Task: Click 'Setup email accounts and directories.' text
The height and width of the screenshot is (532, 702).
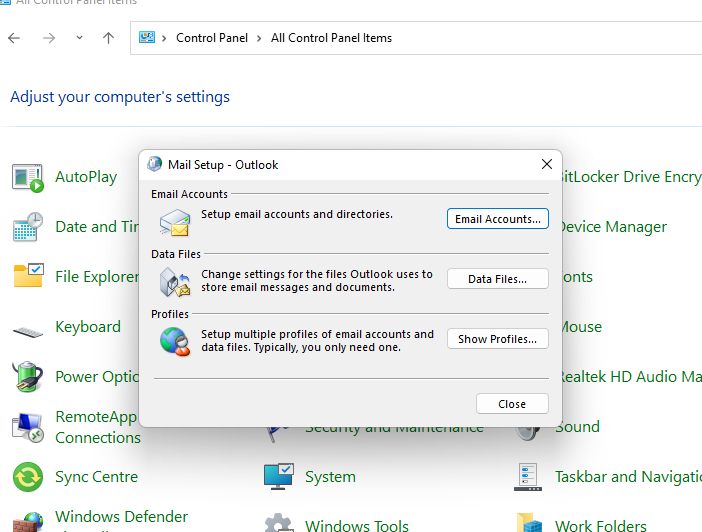Action: click(297, 214)
